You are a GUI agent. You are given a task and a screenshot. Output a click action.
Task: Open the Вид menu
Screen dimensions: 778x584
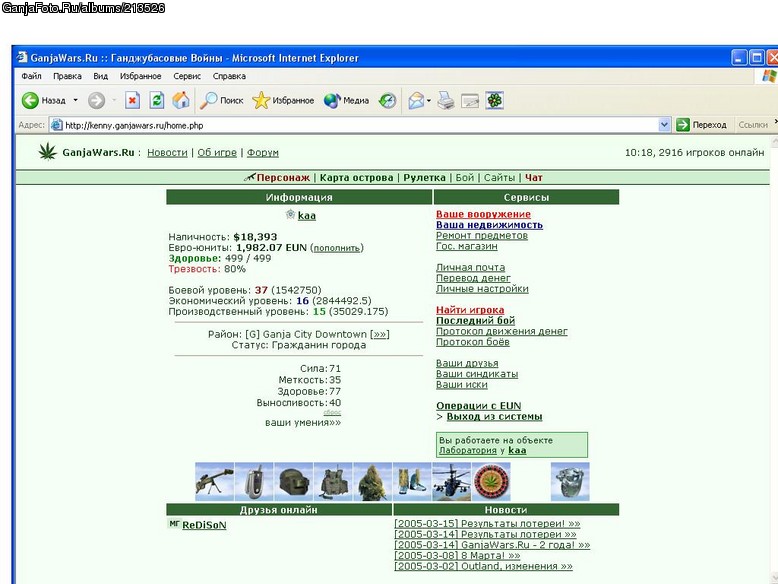click(100, 76)
